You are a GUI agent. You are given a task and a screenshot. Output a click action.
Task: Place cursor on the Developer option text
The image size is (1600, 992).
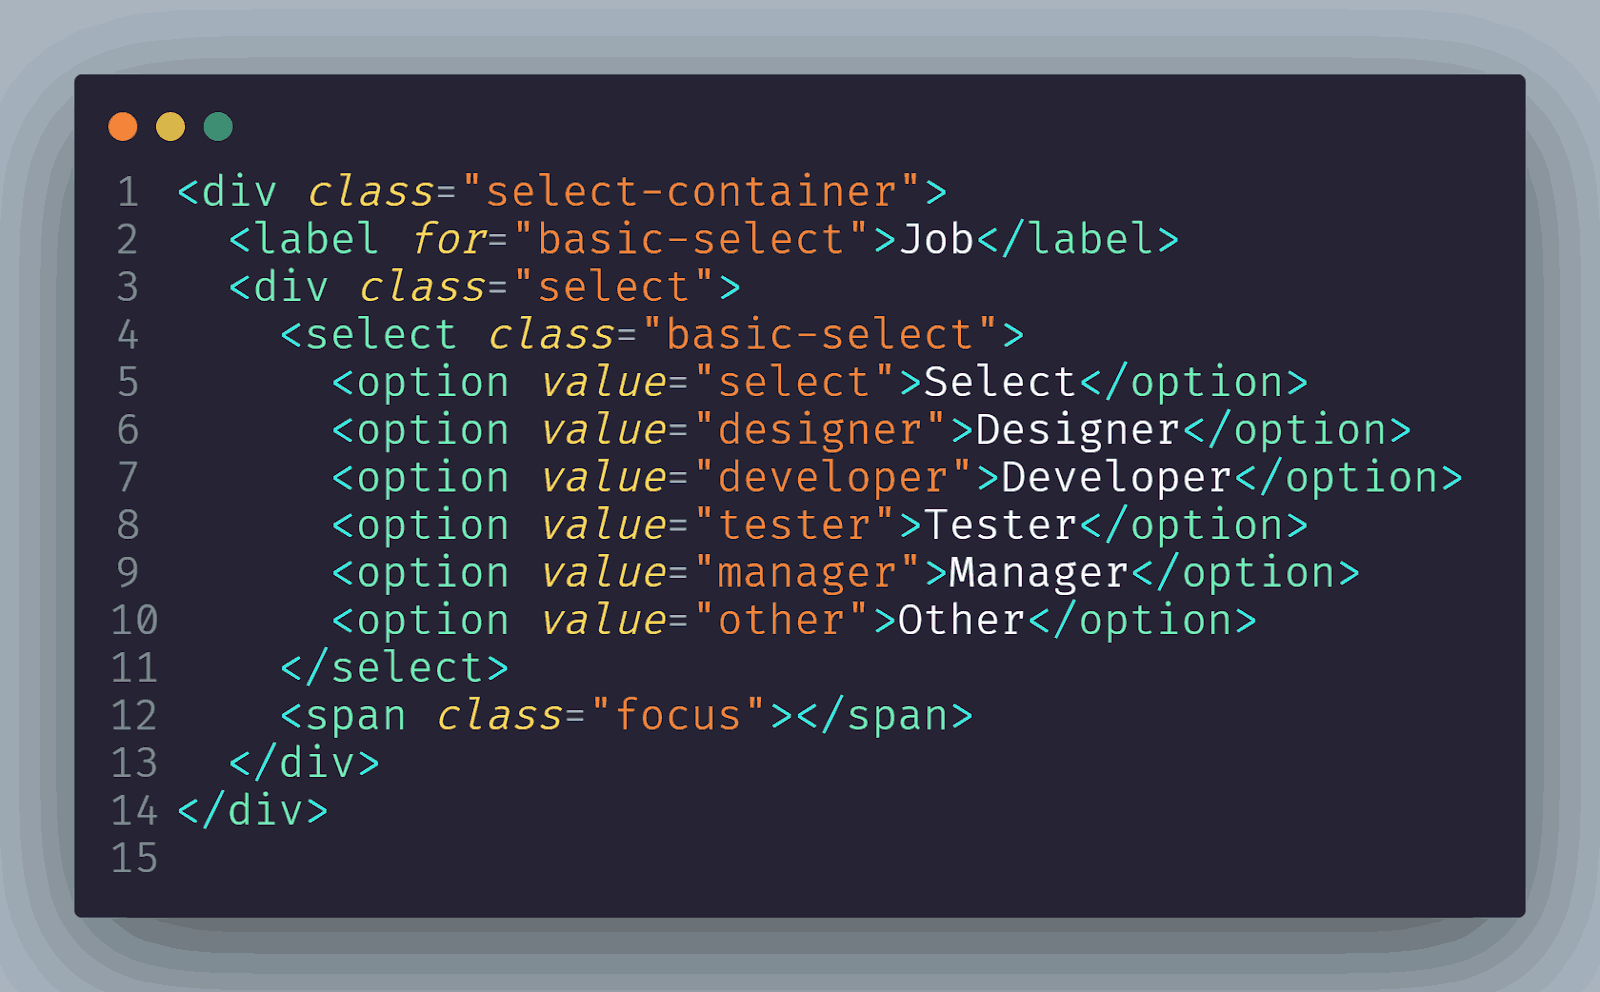point(1116,478)
